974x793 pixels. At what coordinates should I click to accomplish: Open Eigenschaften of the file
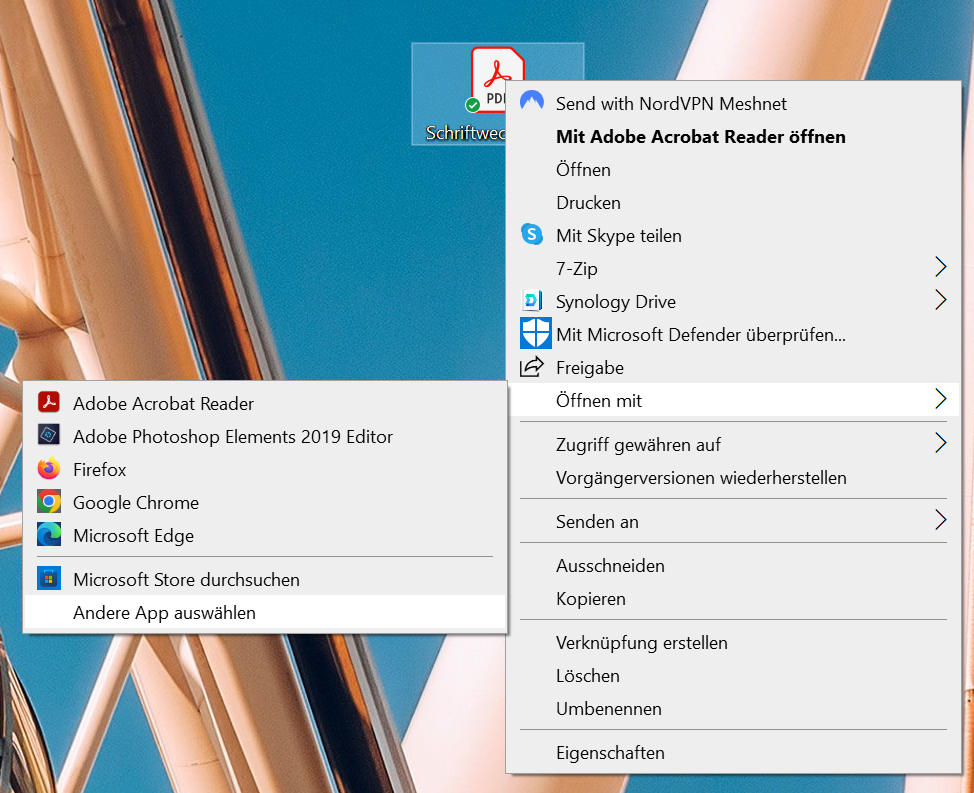(610, 752)
